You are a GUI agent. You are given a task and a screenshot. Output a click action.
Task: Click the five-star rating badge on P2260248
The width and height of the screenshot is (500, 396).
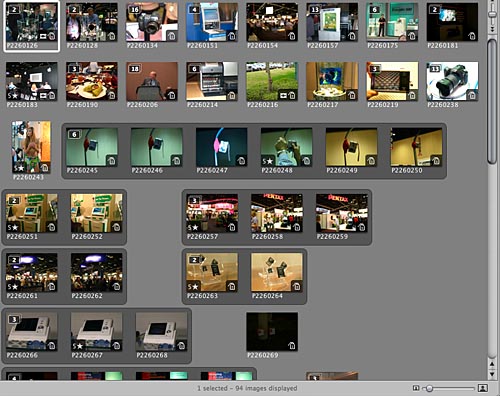tap(268, 162)
